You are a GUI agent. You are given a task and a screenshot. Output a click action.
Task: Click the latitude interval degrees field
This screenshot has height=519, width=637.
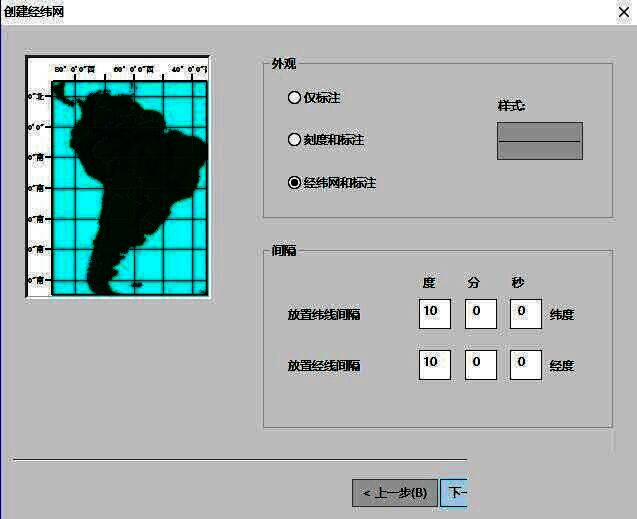pyautogui.click(x=434, y=313)
